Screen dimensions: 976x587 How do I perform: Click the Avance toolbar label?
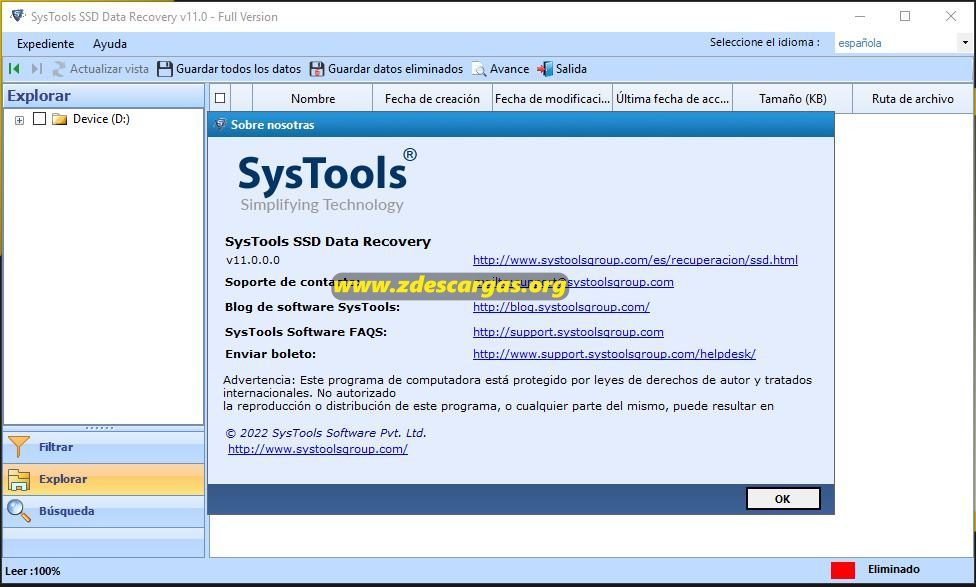click(509, 68)
